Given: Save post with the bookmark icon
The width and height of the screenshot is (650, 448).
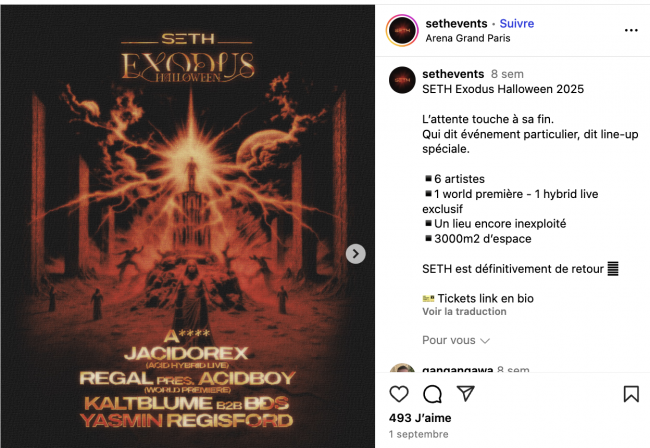Looking at the screenshot, I should 631,394.
